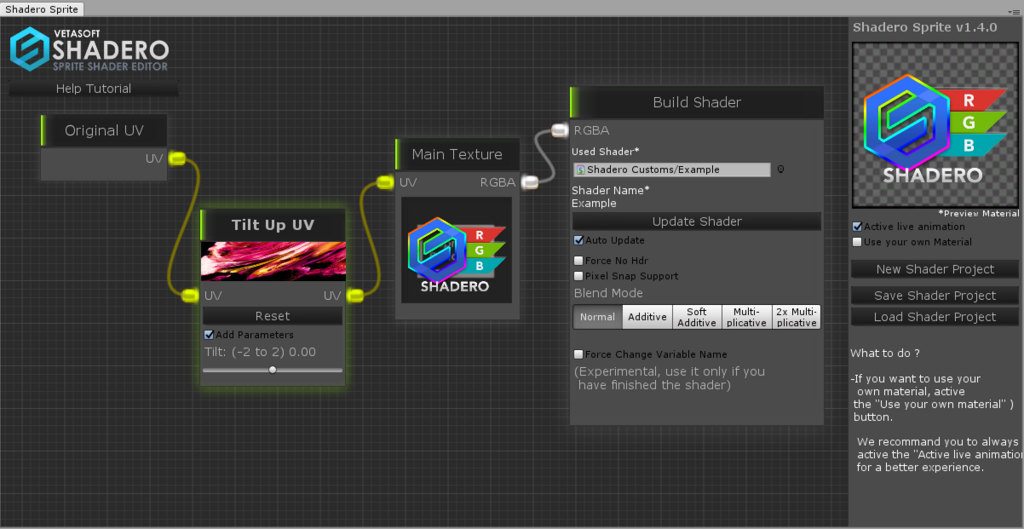1024x529 pixels.
Task: Click the Build Shader node's RGBA input port
Action: [560, 130]
